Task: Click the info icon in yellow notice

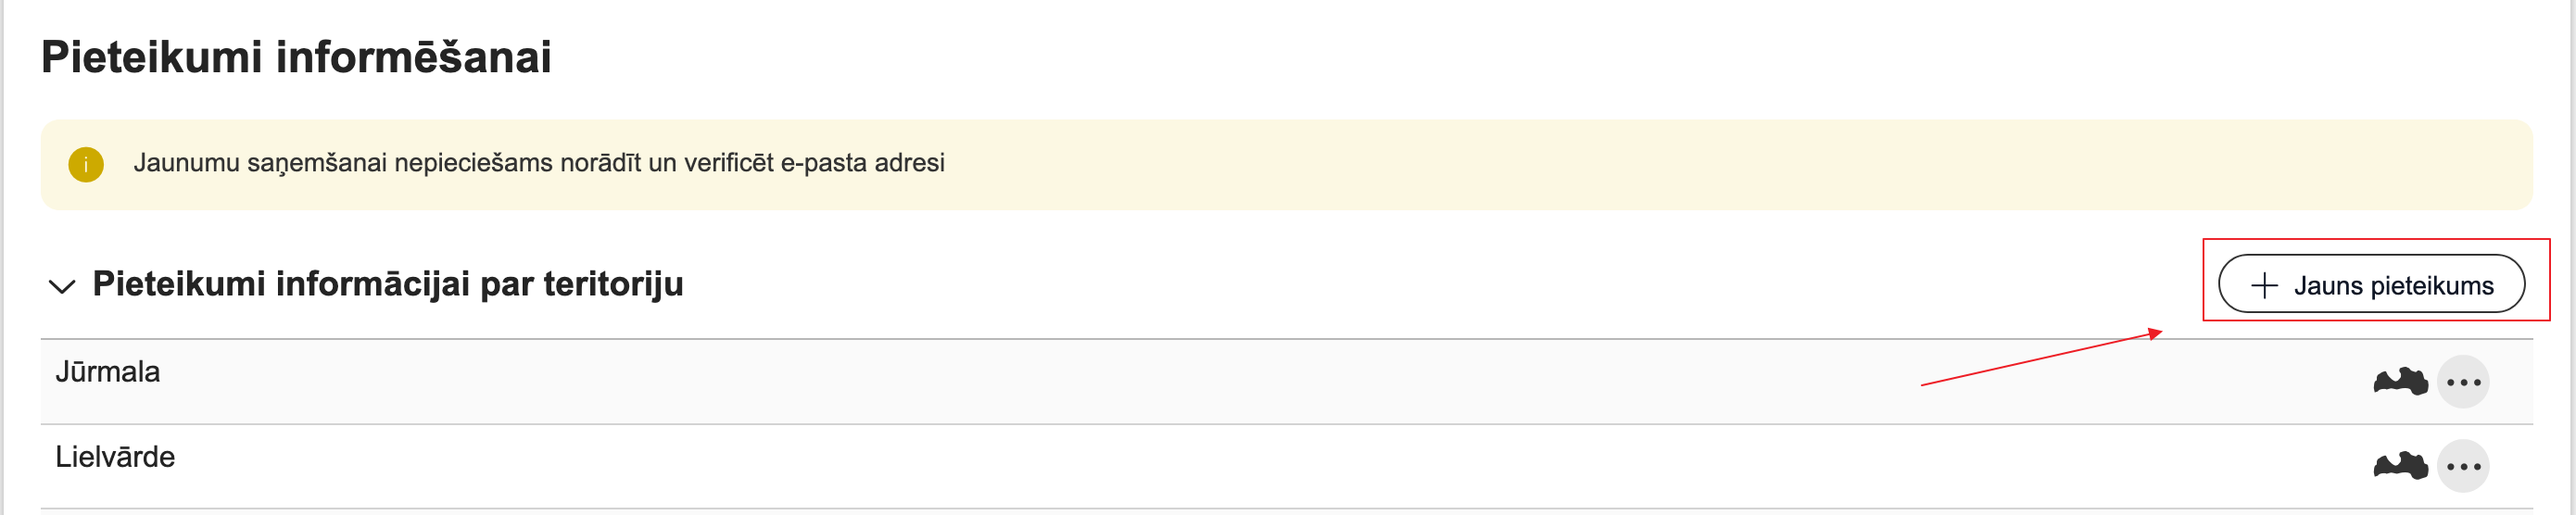Action: [86, 164]
